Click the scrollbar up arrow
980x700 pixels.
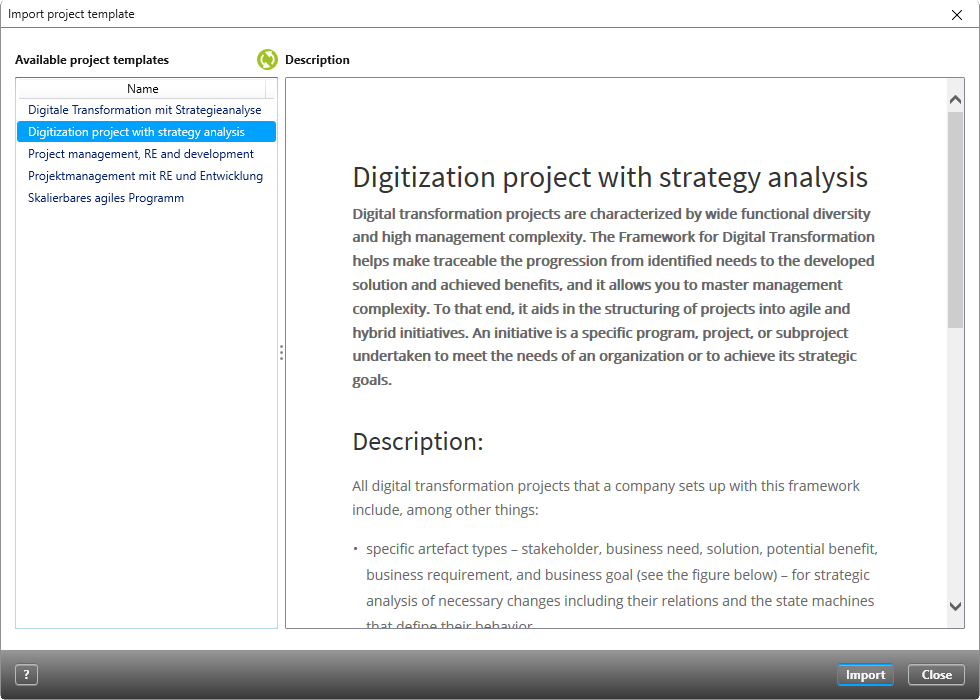tap(955, 97)
